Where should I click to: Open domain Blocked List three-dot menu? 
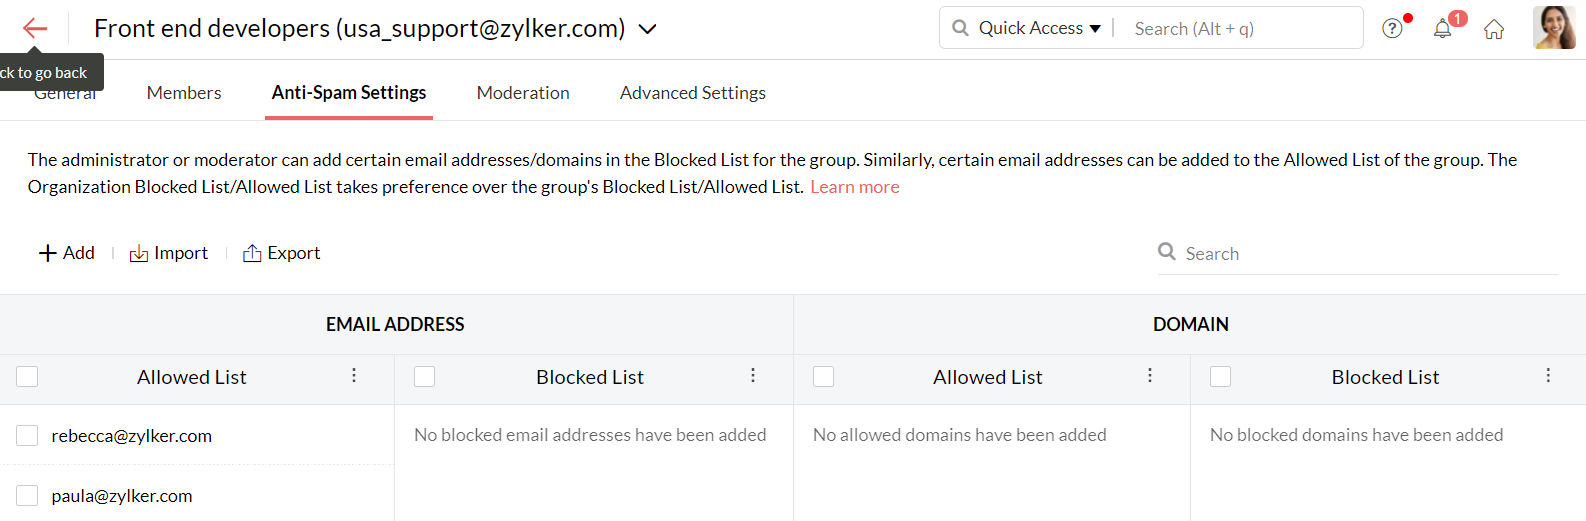[x=1548, y=375]
